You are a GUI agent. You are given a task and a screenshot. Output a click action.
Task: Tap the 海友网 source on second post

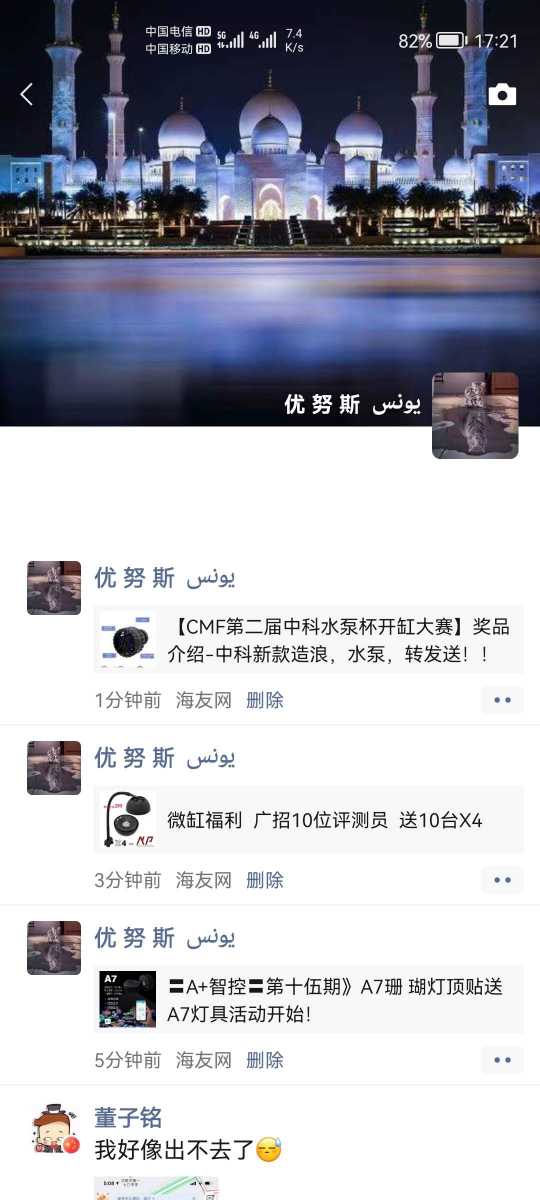[x=204, y=880]
